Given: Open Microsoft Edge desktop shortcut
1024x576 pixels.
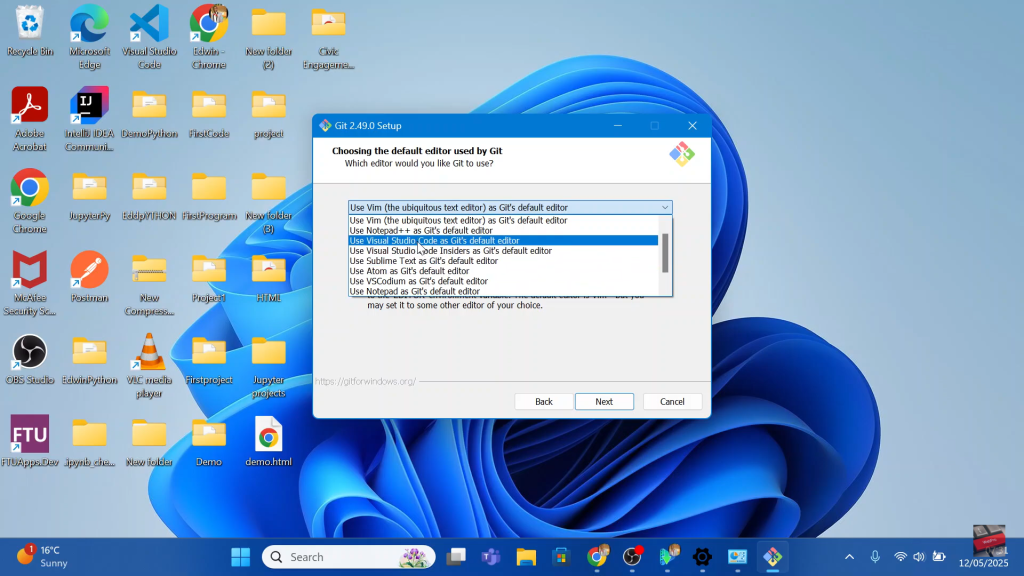Looking at the screenshot, I should 89,37.
